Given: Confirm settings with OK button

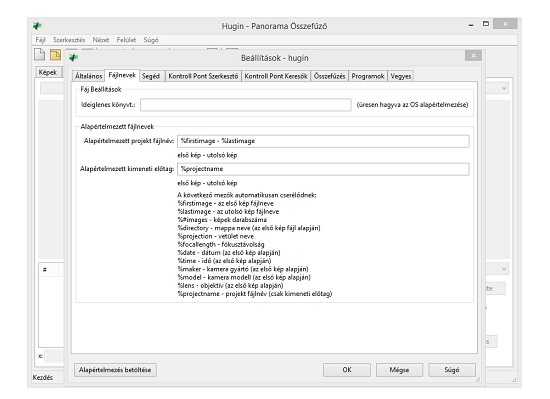Looking at the screenshot, I should pyautogui.click(x=347, y=370).
